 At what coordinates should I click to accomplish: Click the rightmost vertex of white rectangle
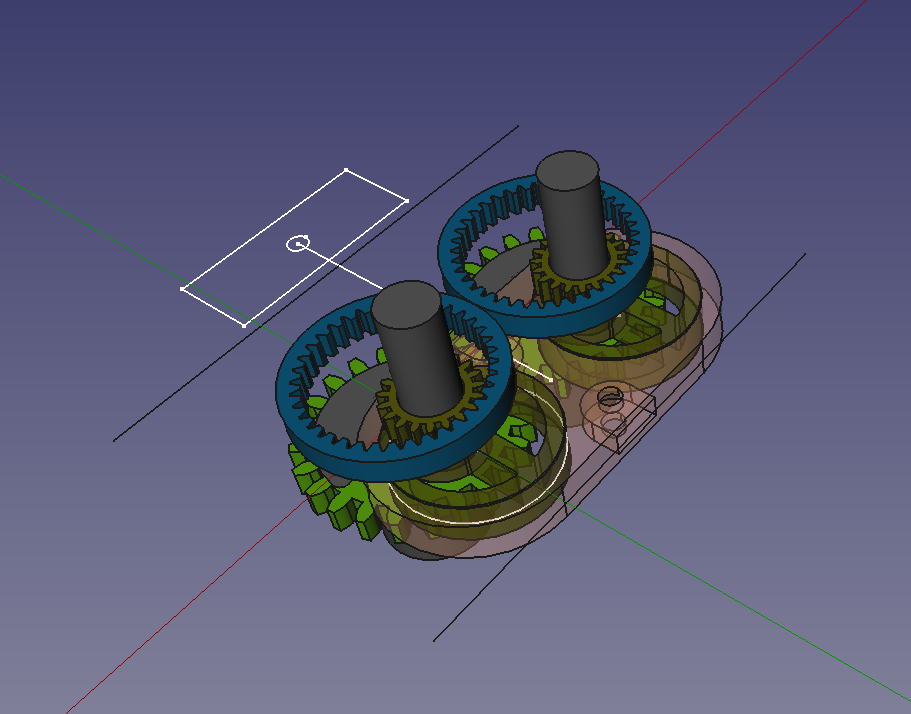point(407,201)
